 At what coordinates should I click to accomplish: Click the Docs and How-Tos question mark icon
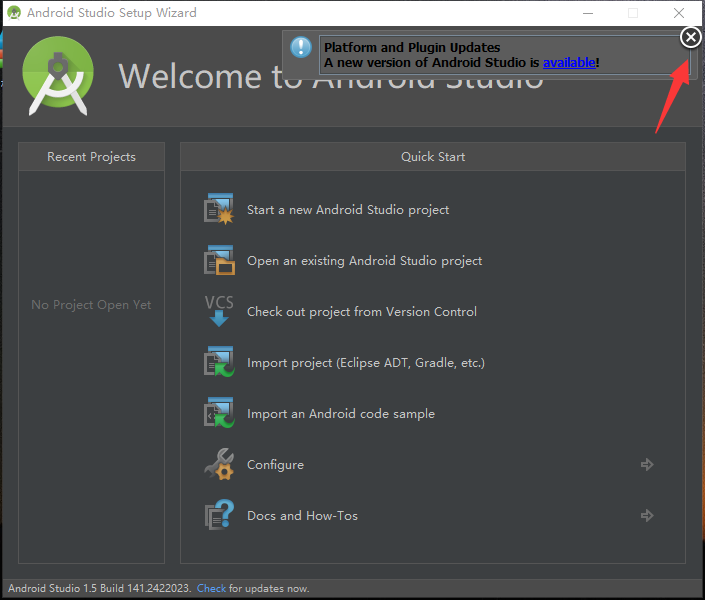coord(219,515)
